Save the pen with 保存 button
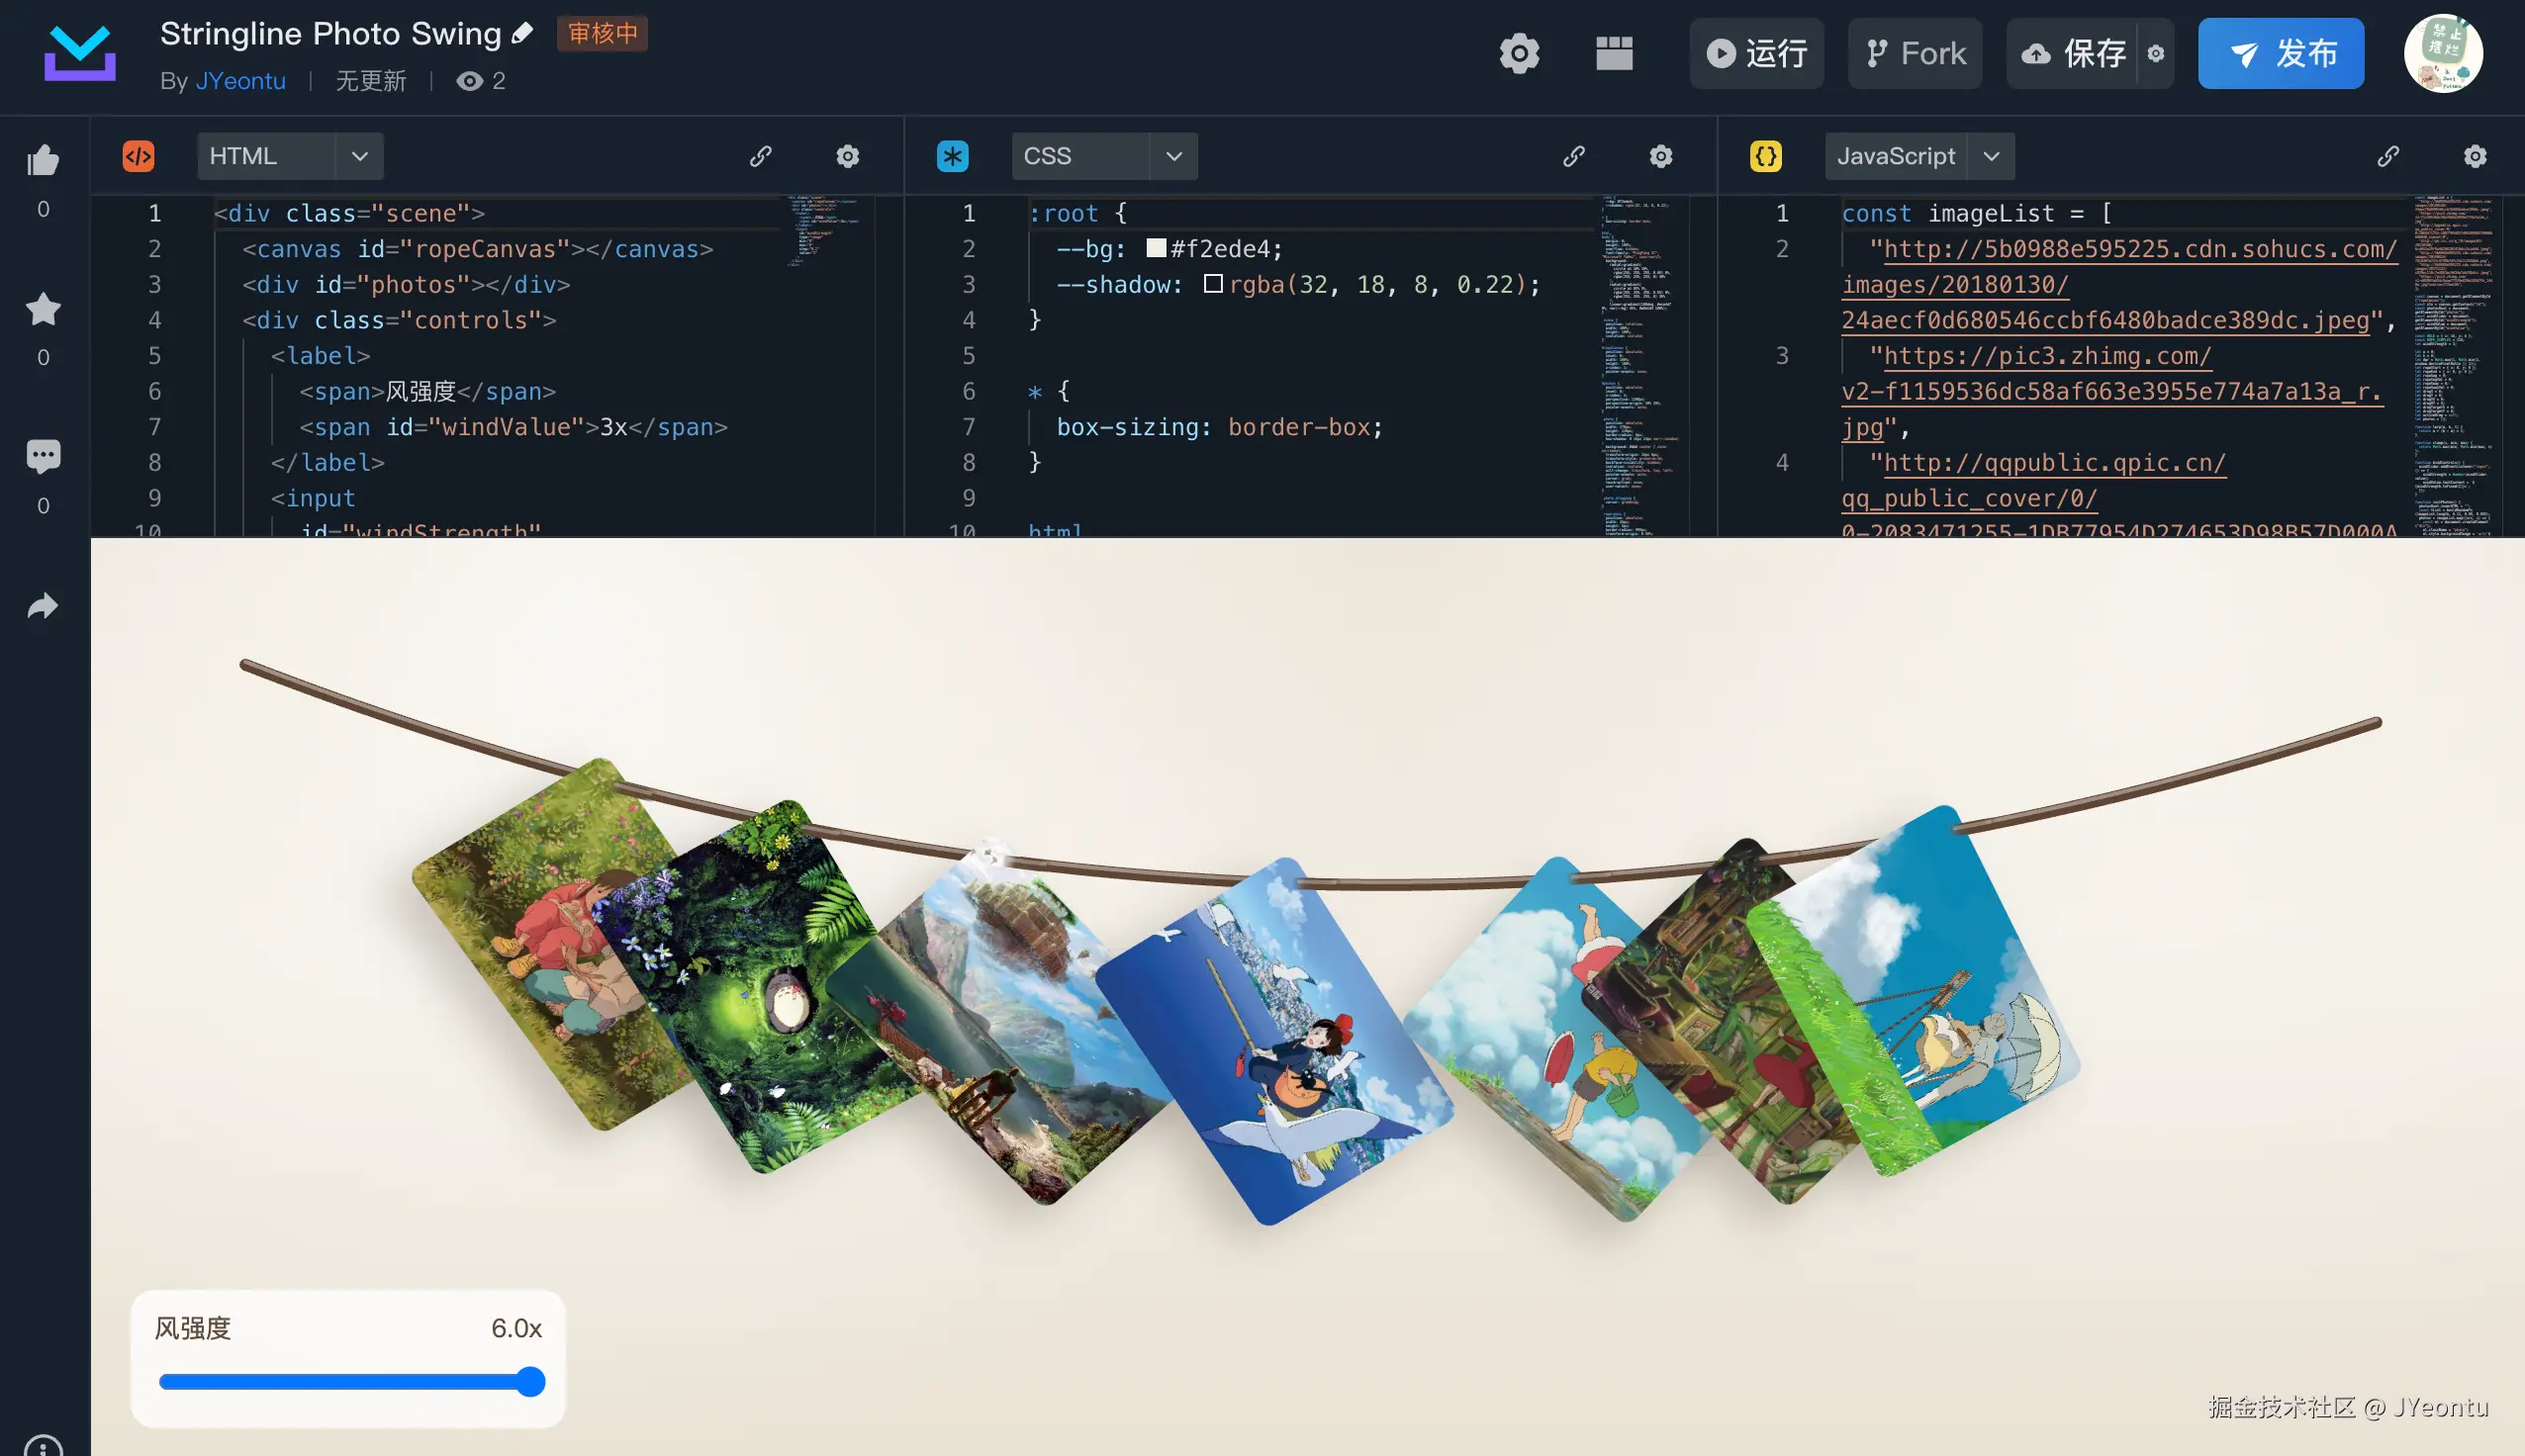 pyautogui.click(x=2073, y=53)
